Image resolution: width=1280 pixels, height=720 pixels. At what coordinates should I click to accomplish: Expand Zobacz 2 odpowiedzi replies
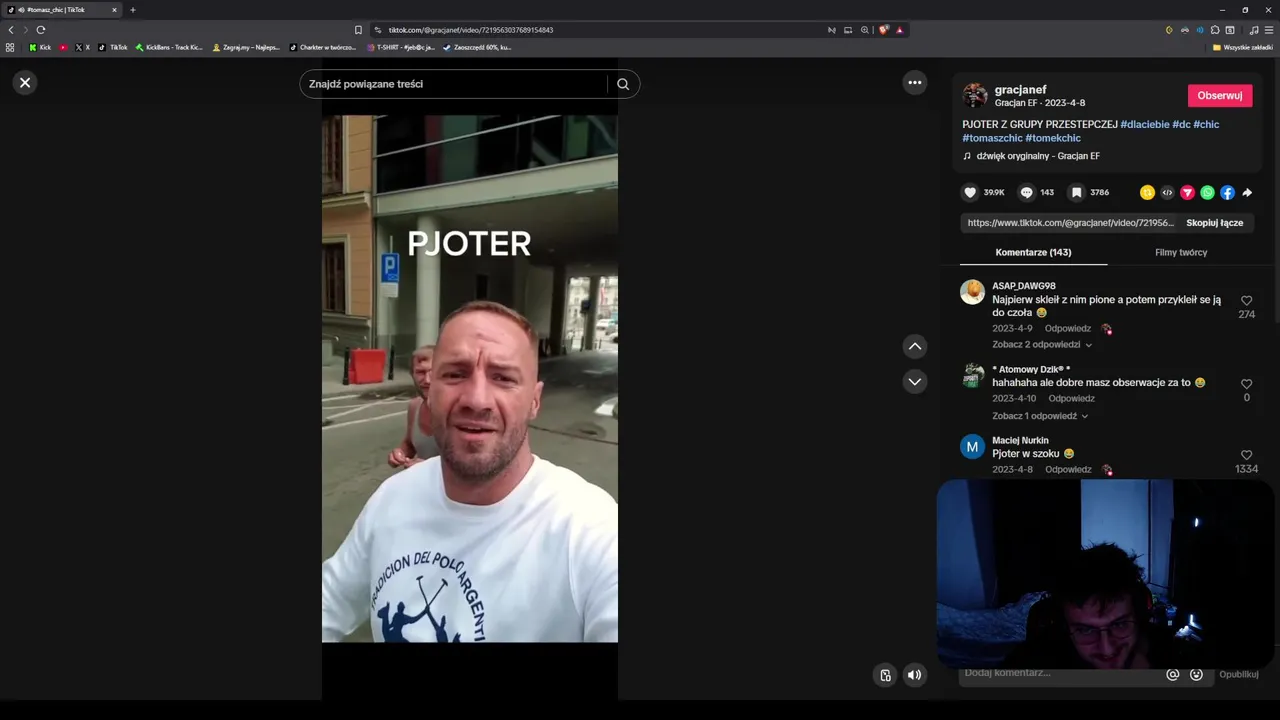1042,345
